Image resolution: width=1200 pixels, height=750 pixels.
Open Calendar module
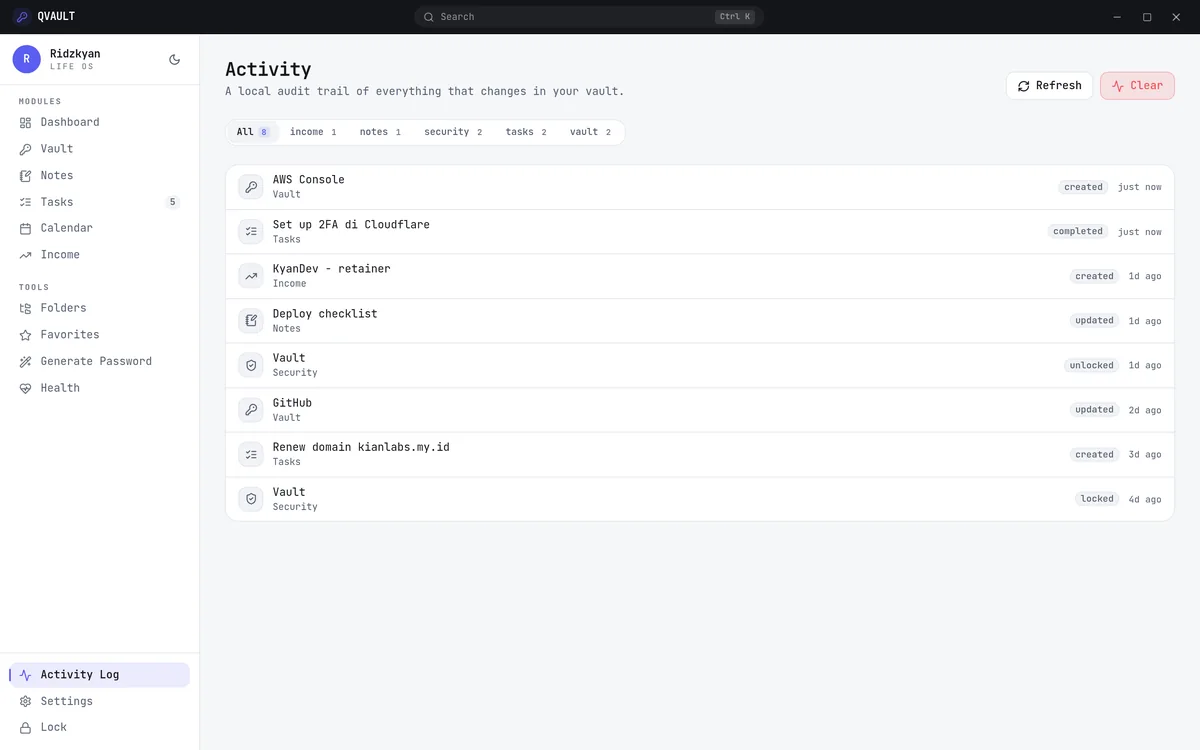click(x=100, y=228)
